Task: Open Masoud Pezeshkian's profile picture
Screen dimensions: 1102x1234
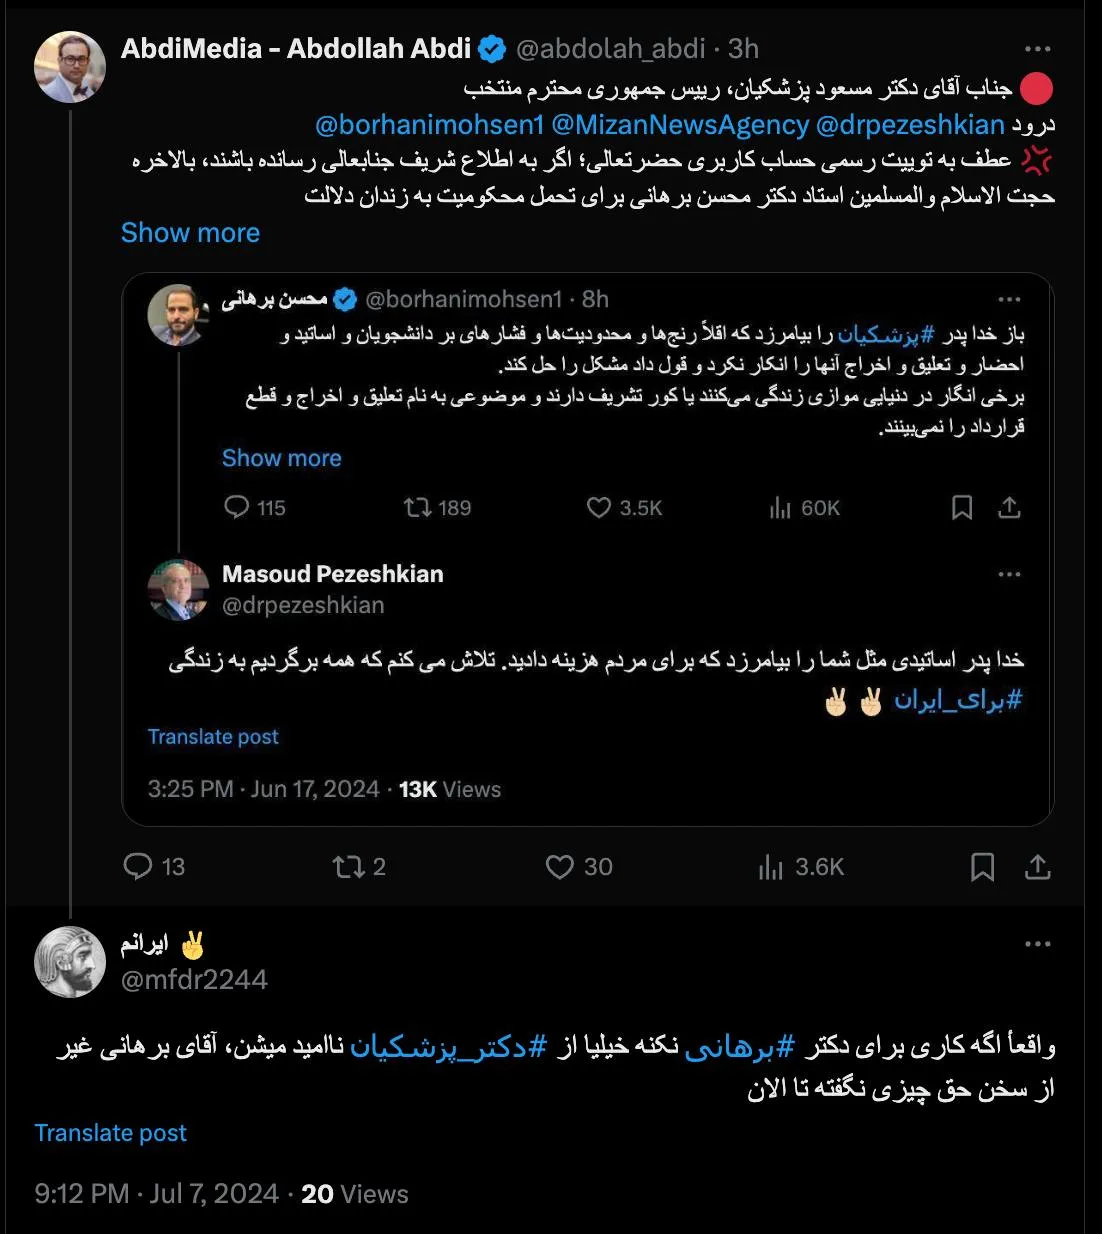Action: (x=178, y=590)
